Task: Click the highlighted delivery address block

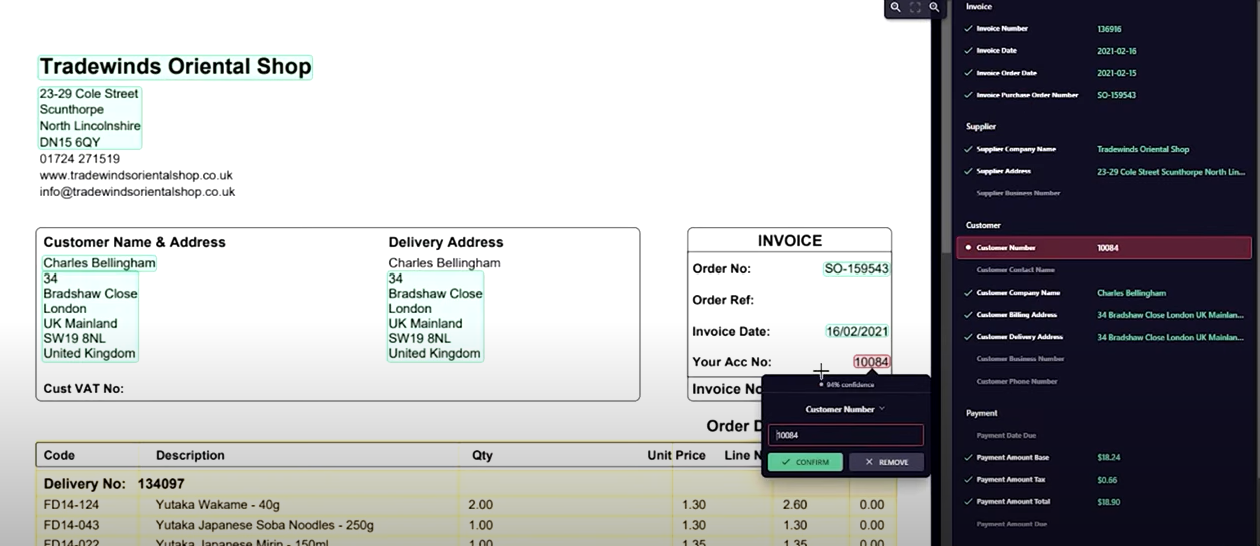Action: click(x=435, y=316)
